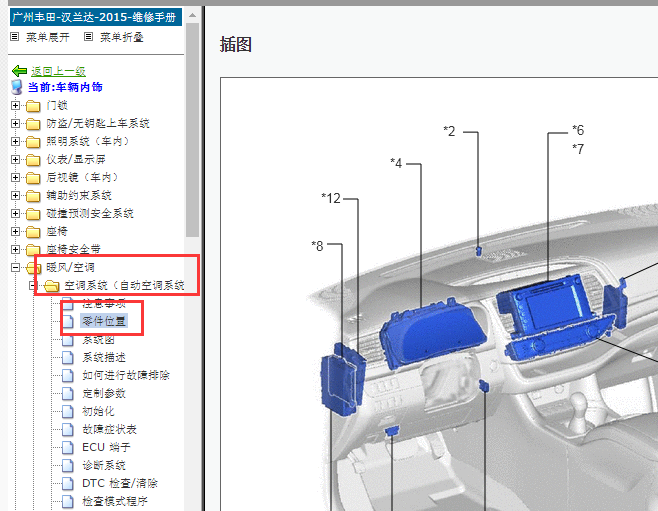This screenshot has height=511, width=658.
Task: Click the 当前:车辆内饰 label
Action: [x=65, y=87]
